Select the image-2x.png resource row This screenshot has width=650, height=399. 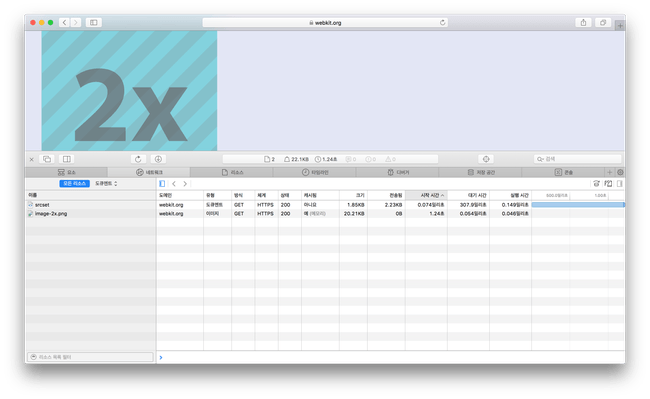pyautogui.click(x=90, y=214)
